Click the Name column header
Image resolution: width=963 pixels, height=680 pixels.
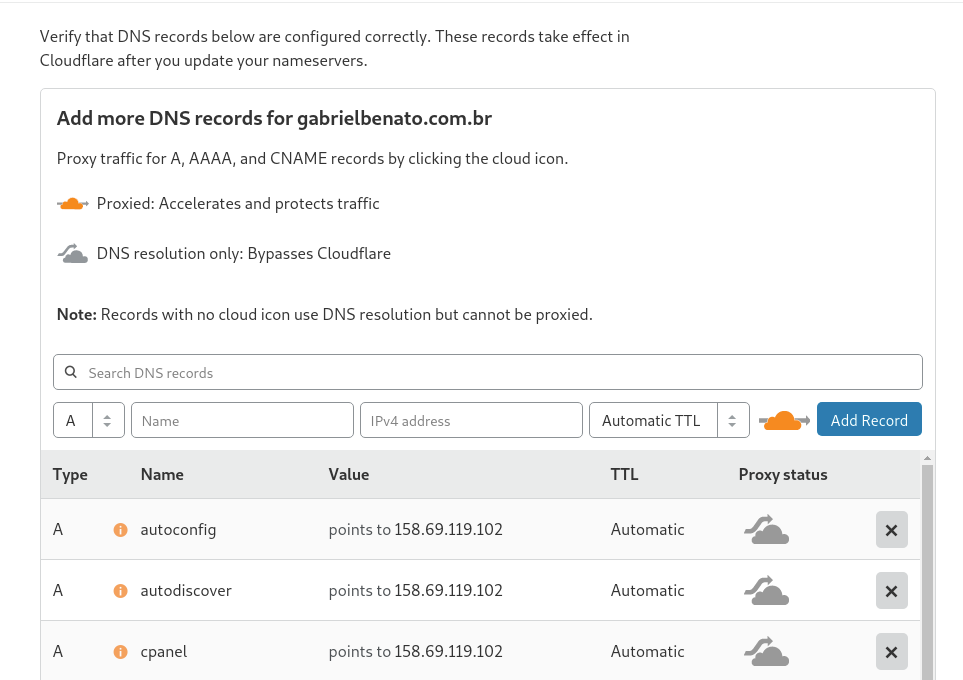coord(162,474)
